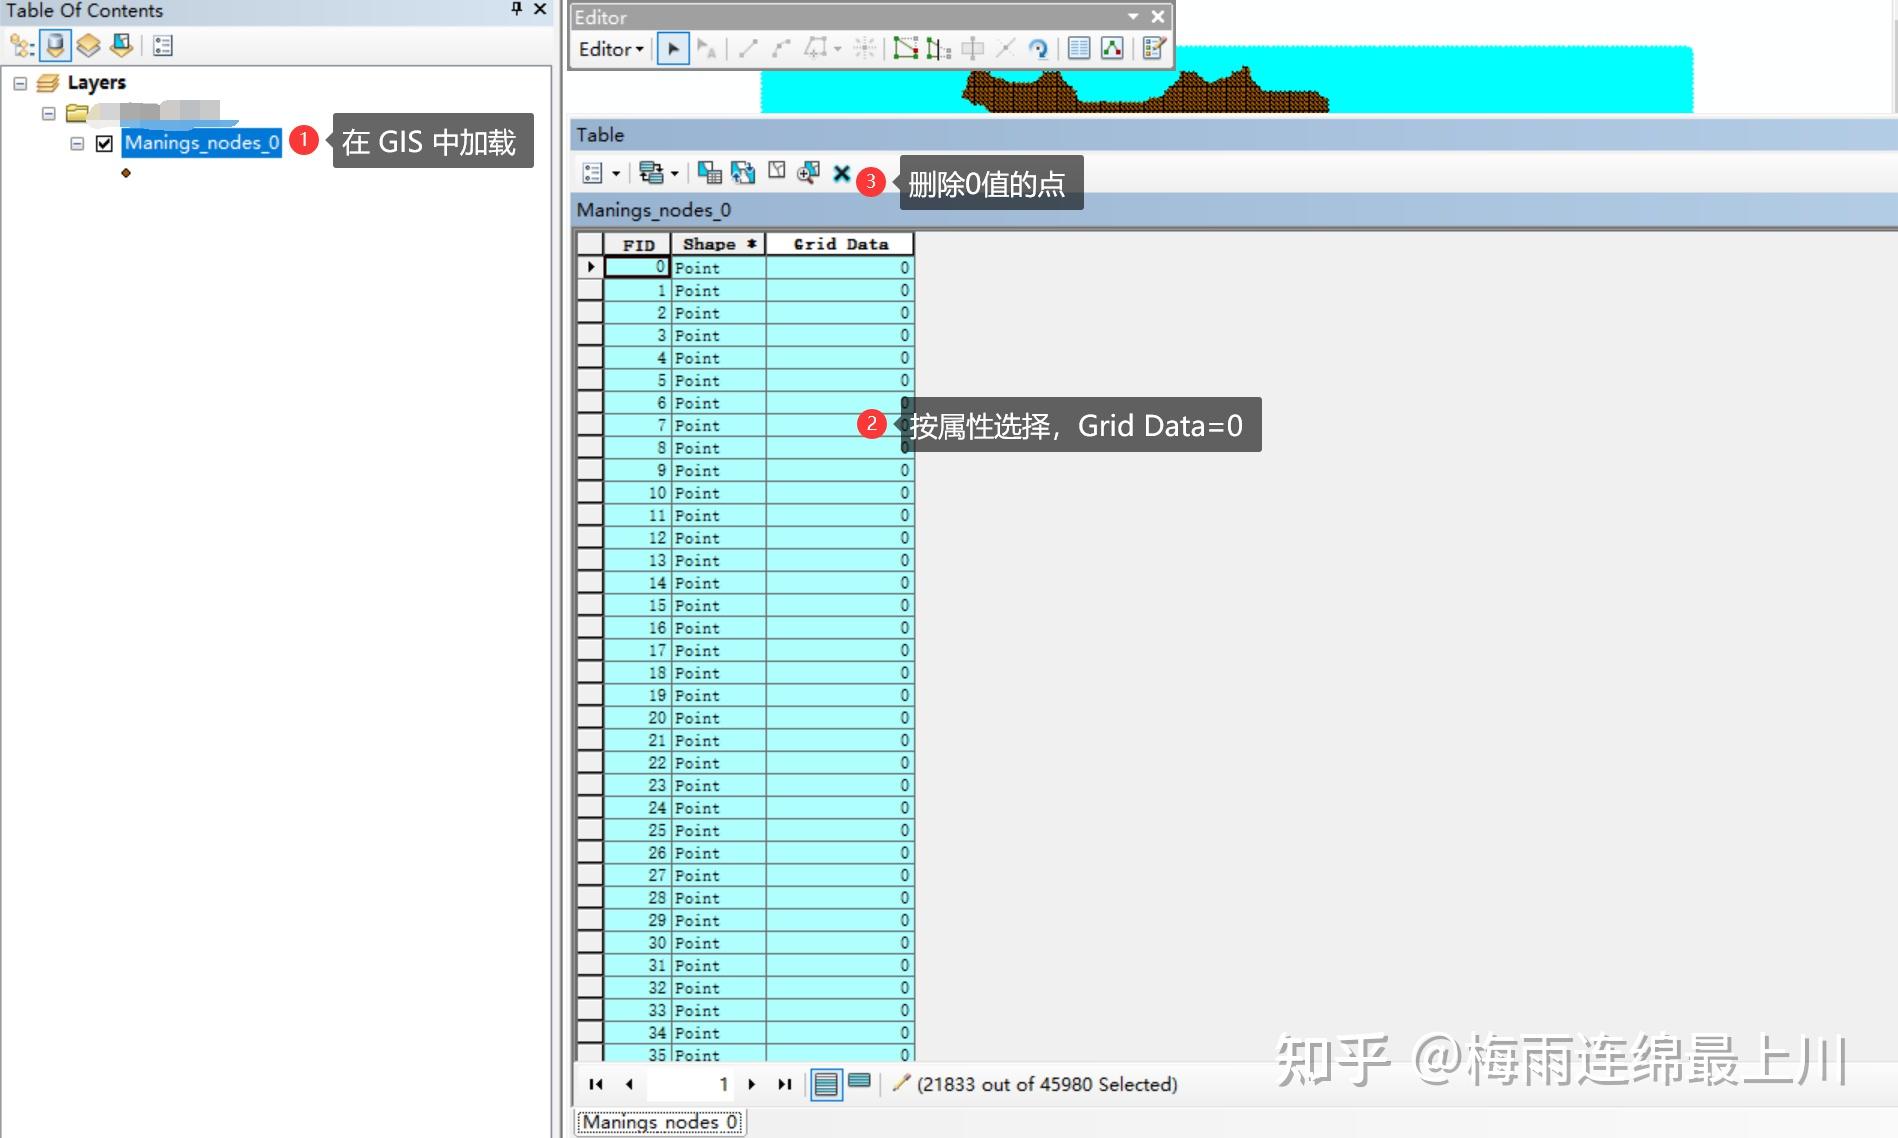The width and height of the screenshot is (1898, 1138).
Task: Toggle the pin on Table Of Contents panel
Action: (x=515, y=10)
